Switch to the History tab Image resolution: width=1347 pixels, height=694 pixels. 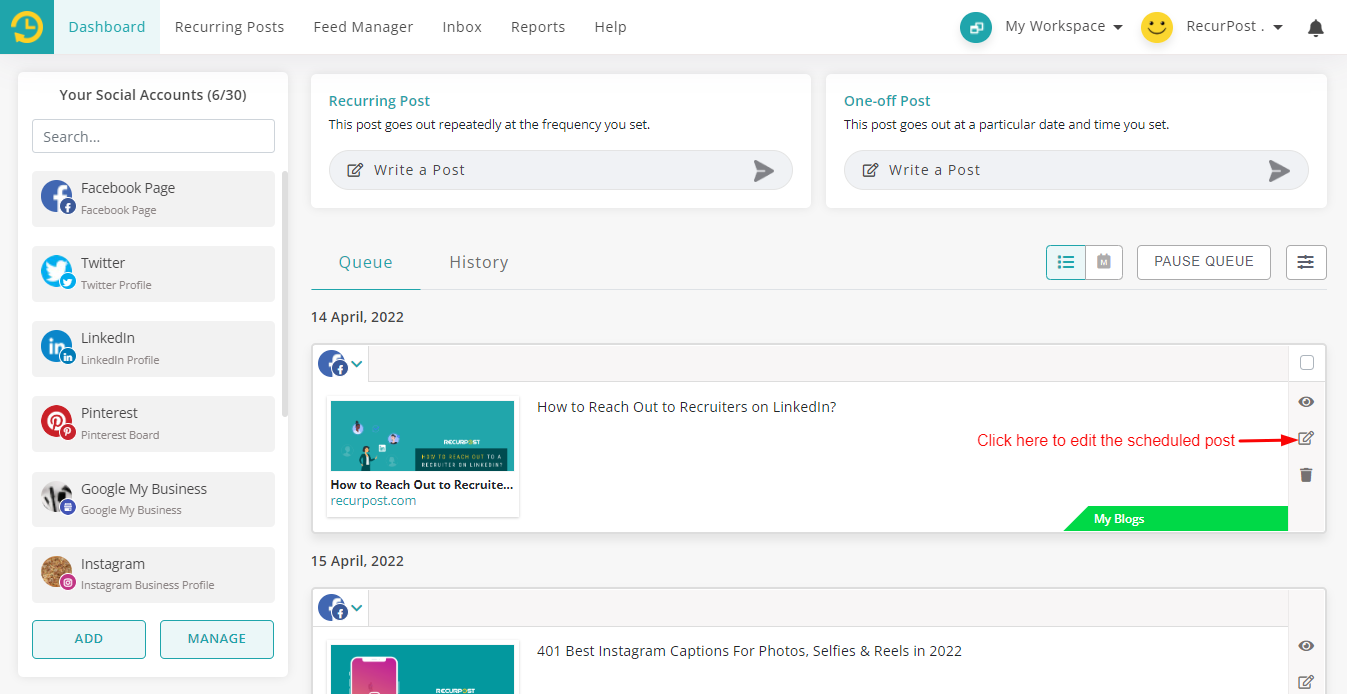(x=479, y=263)
